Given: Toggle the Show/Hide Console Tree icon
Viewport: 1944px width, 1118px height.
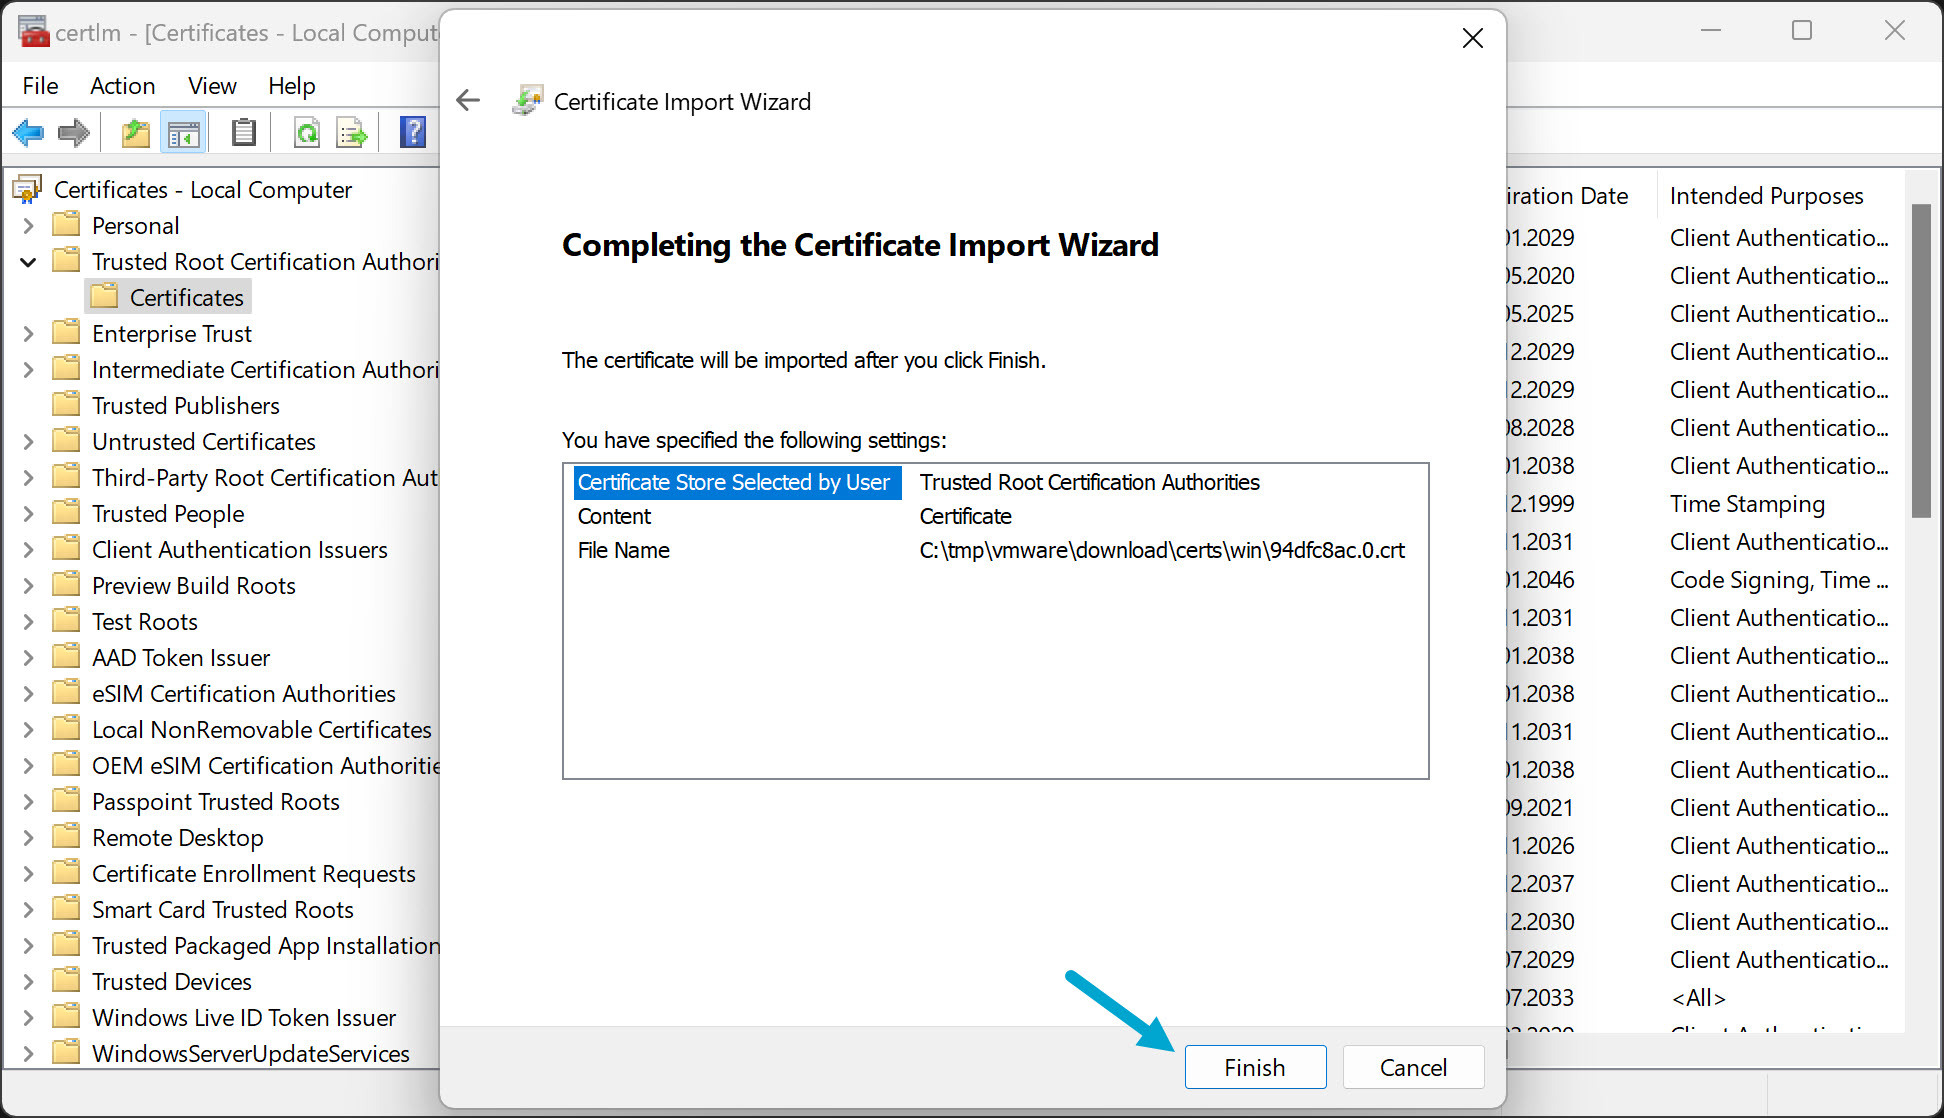Looking at the screenshot, I should pos(183,132).
